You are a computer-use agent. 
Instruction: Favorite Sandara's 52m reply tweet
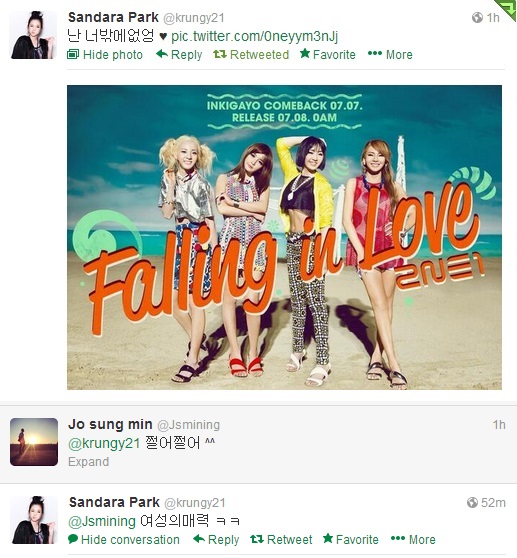click(x=350, y=539)
